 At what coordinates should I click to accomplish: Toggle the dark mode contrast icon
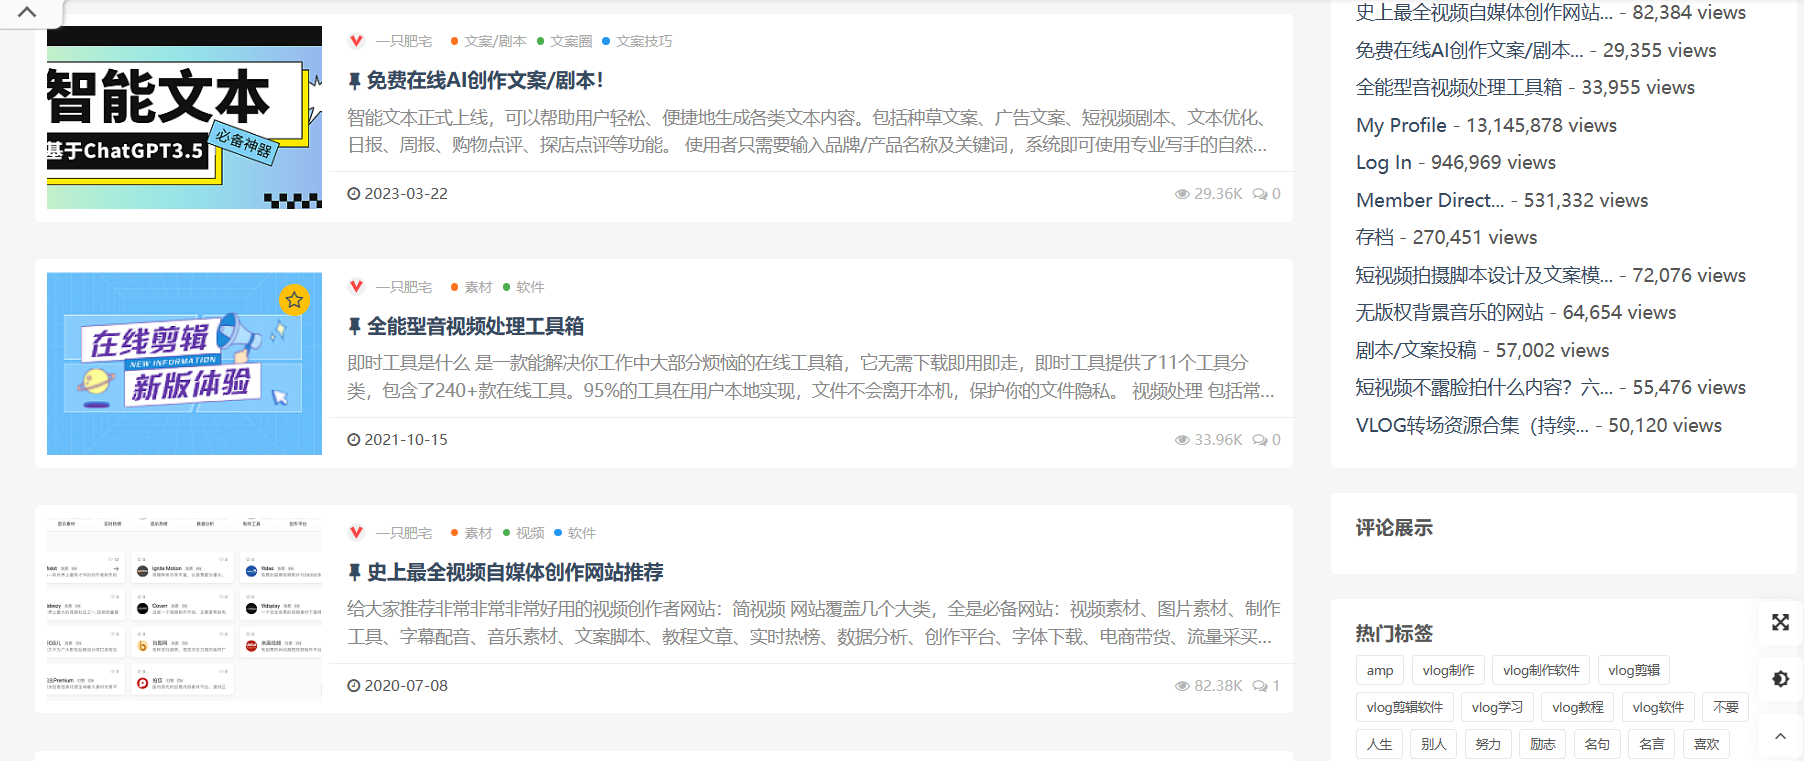(1780, 679)
